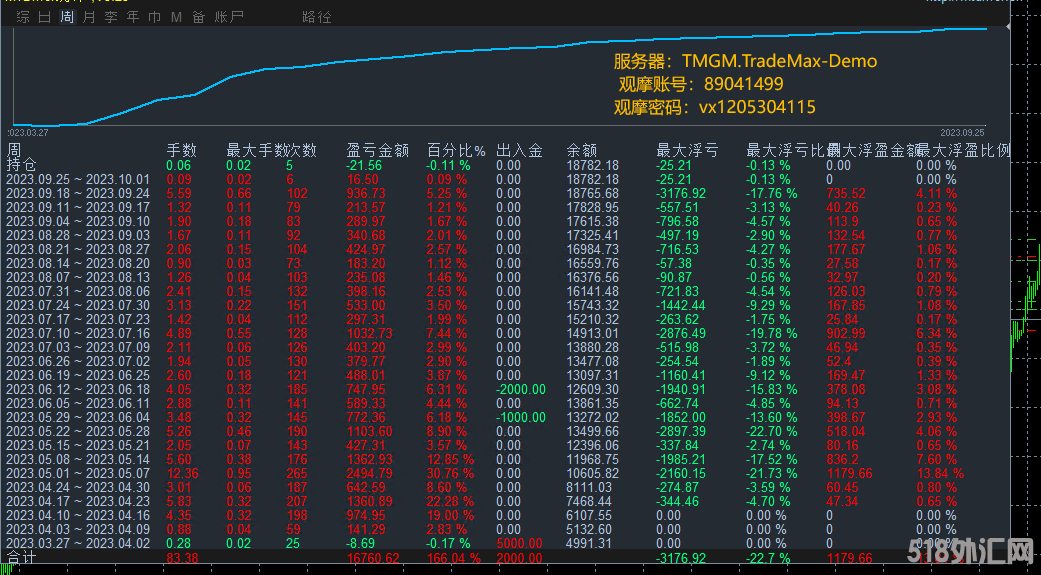
Task: Select the 2023.06.12 ~ 2023.06.18 week row
Action: (x=481, y=389)
